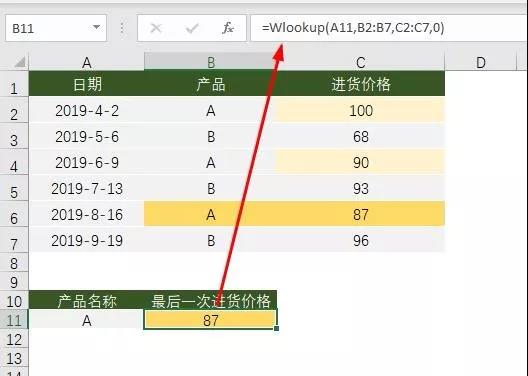This screenshot has width=528, height=376.
Task: Select row 2 header
Action: tap(14, 110)
